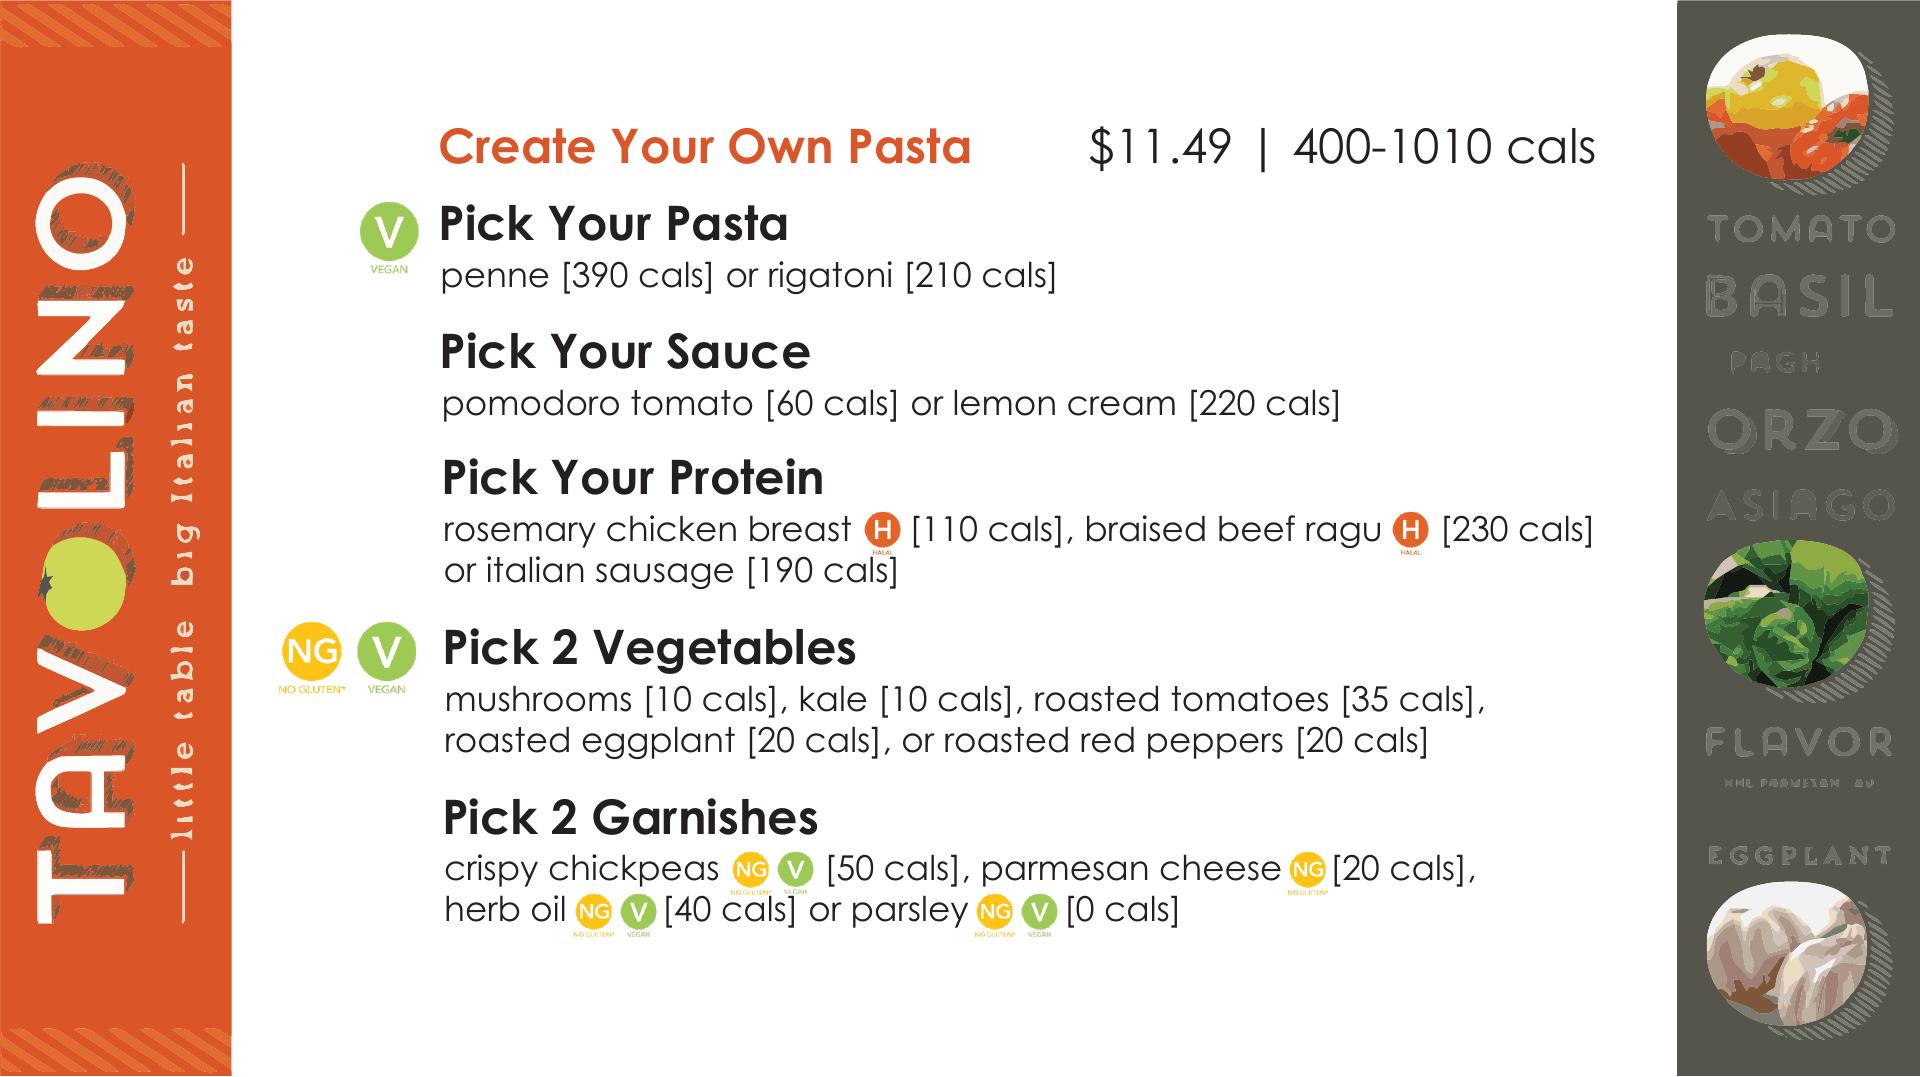Click the Halal icon after braised beef ragu

tap(1411, 529)
